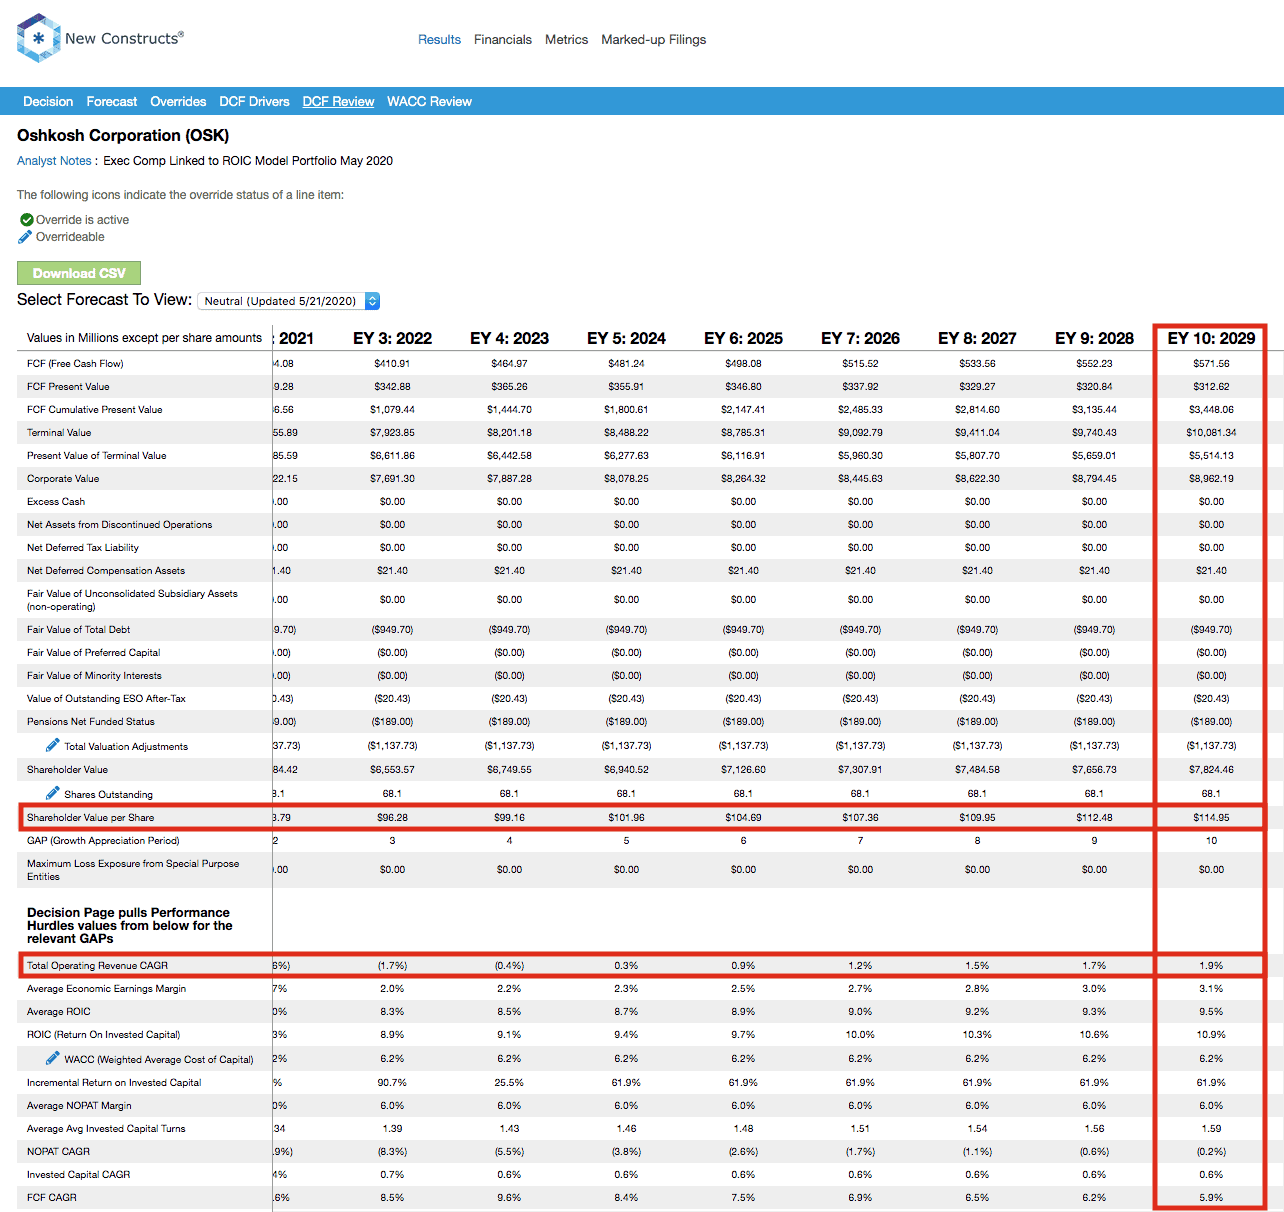Click the NOPAT CAGR value '(8.3%)'
This screenshot has height=1212, width=1284.
(x=392, y=1152)
